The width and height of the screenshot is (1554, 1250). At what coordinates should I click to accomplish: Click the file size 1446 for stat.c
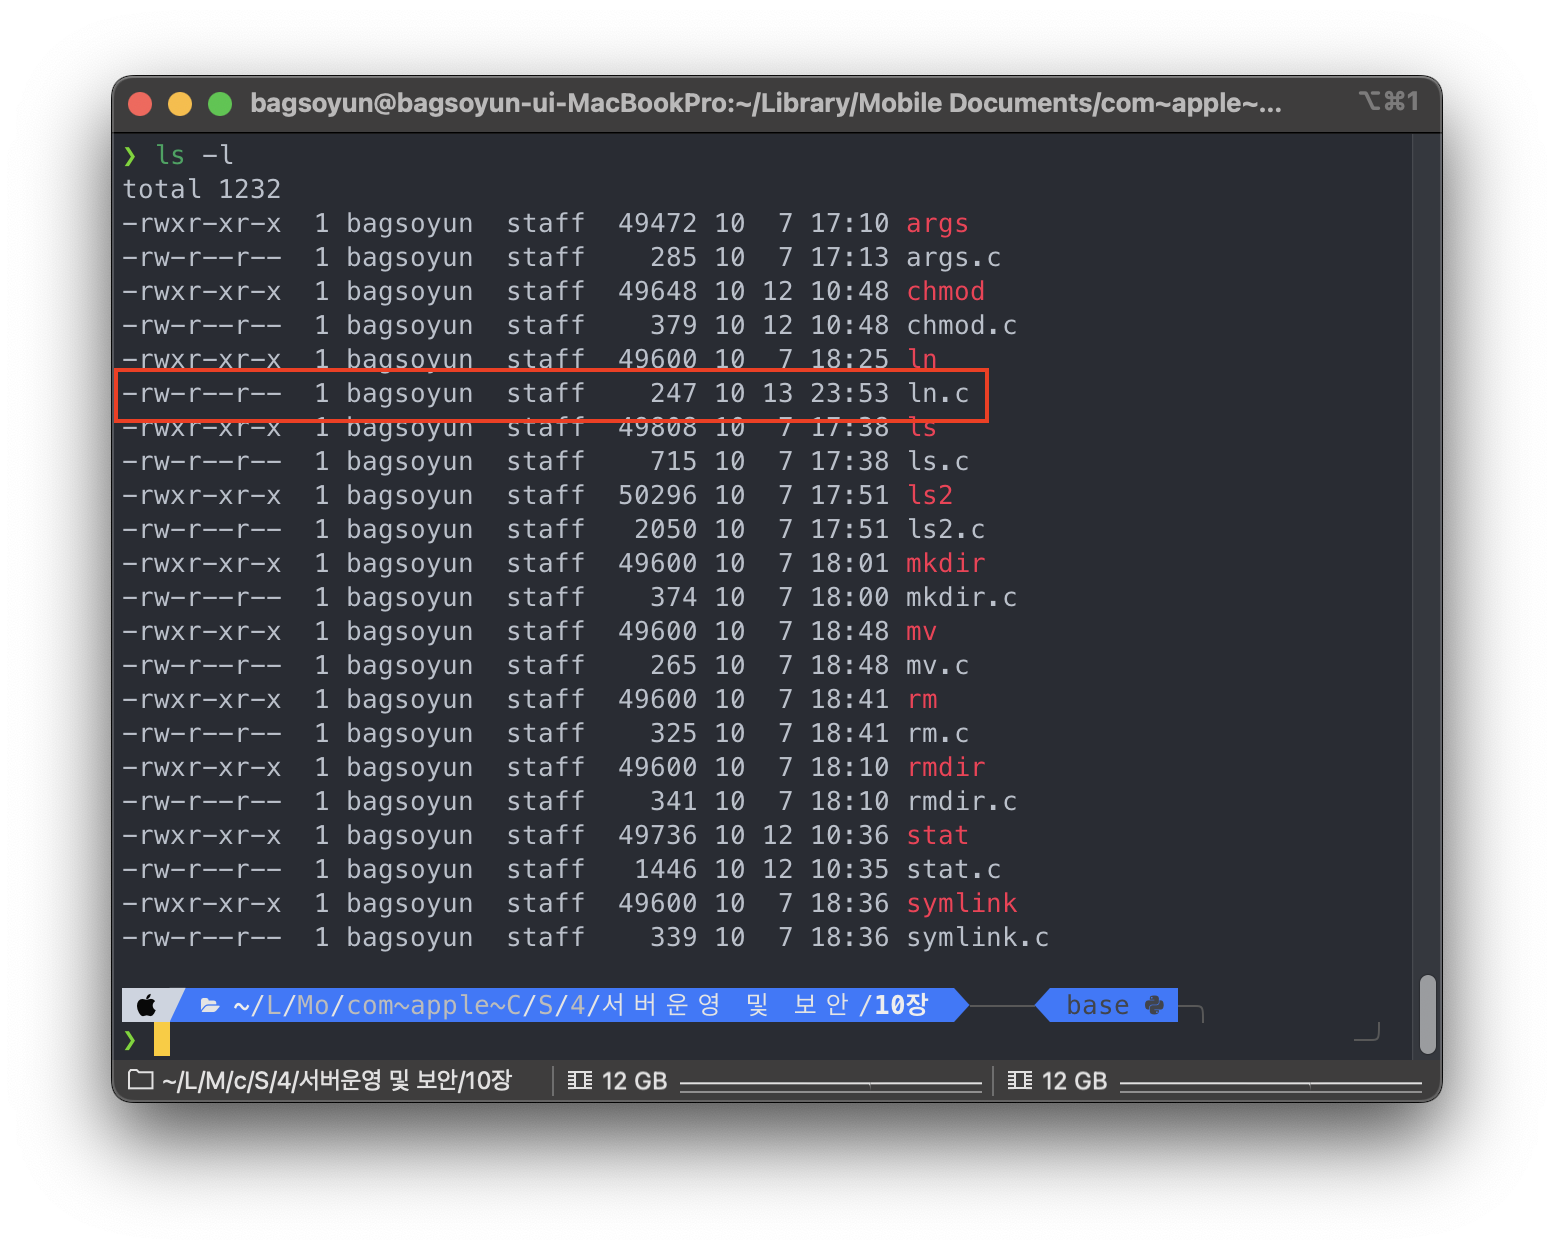tap(665, 869)
